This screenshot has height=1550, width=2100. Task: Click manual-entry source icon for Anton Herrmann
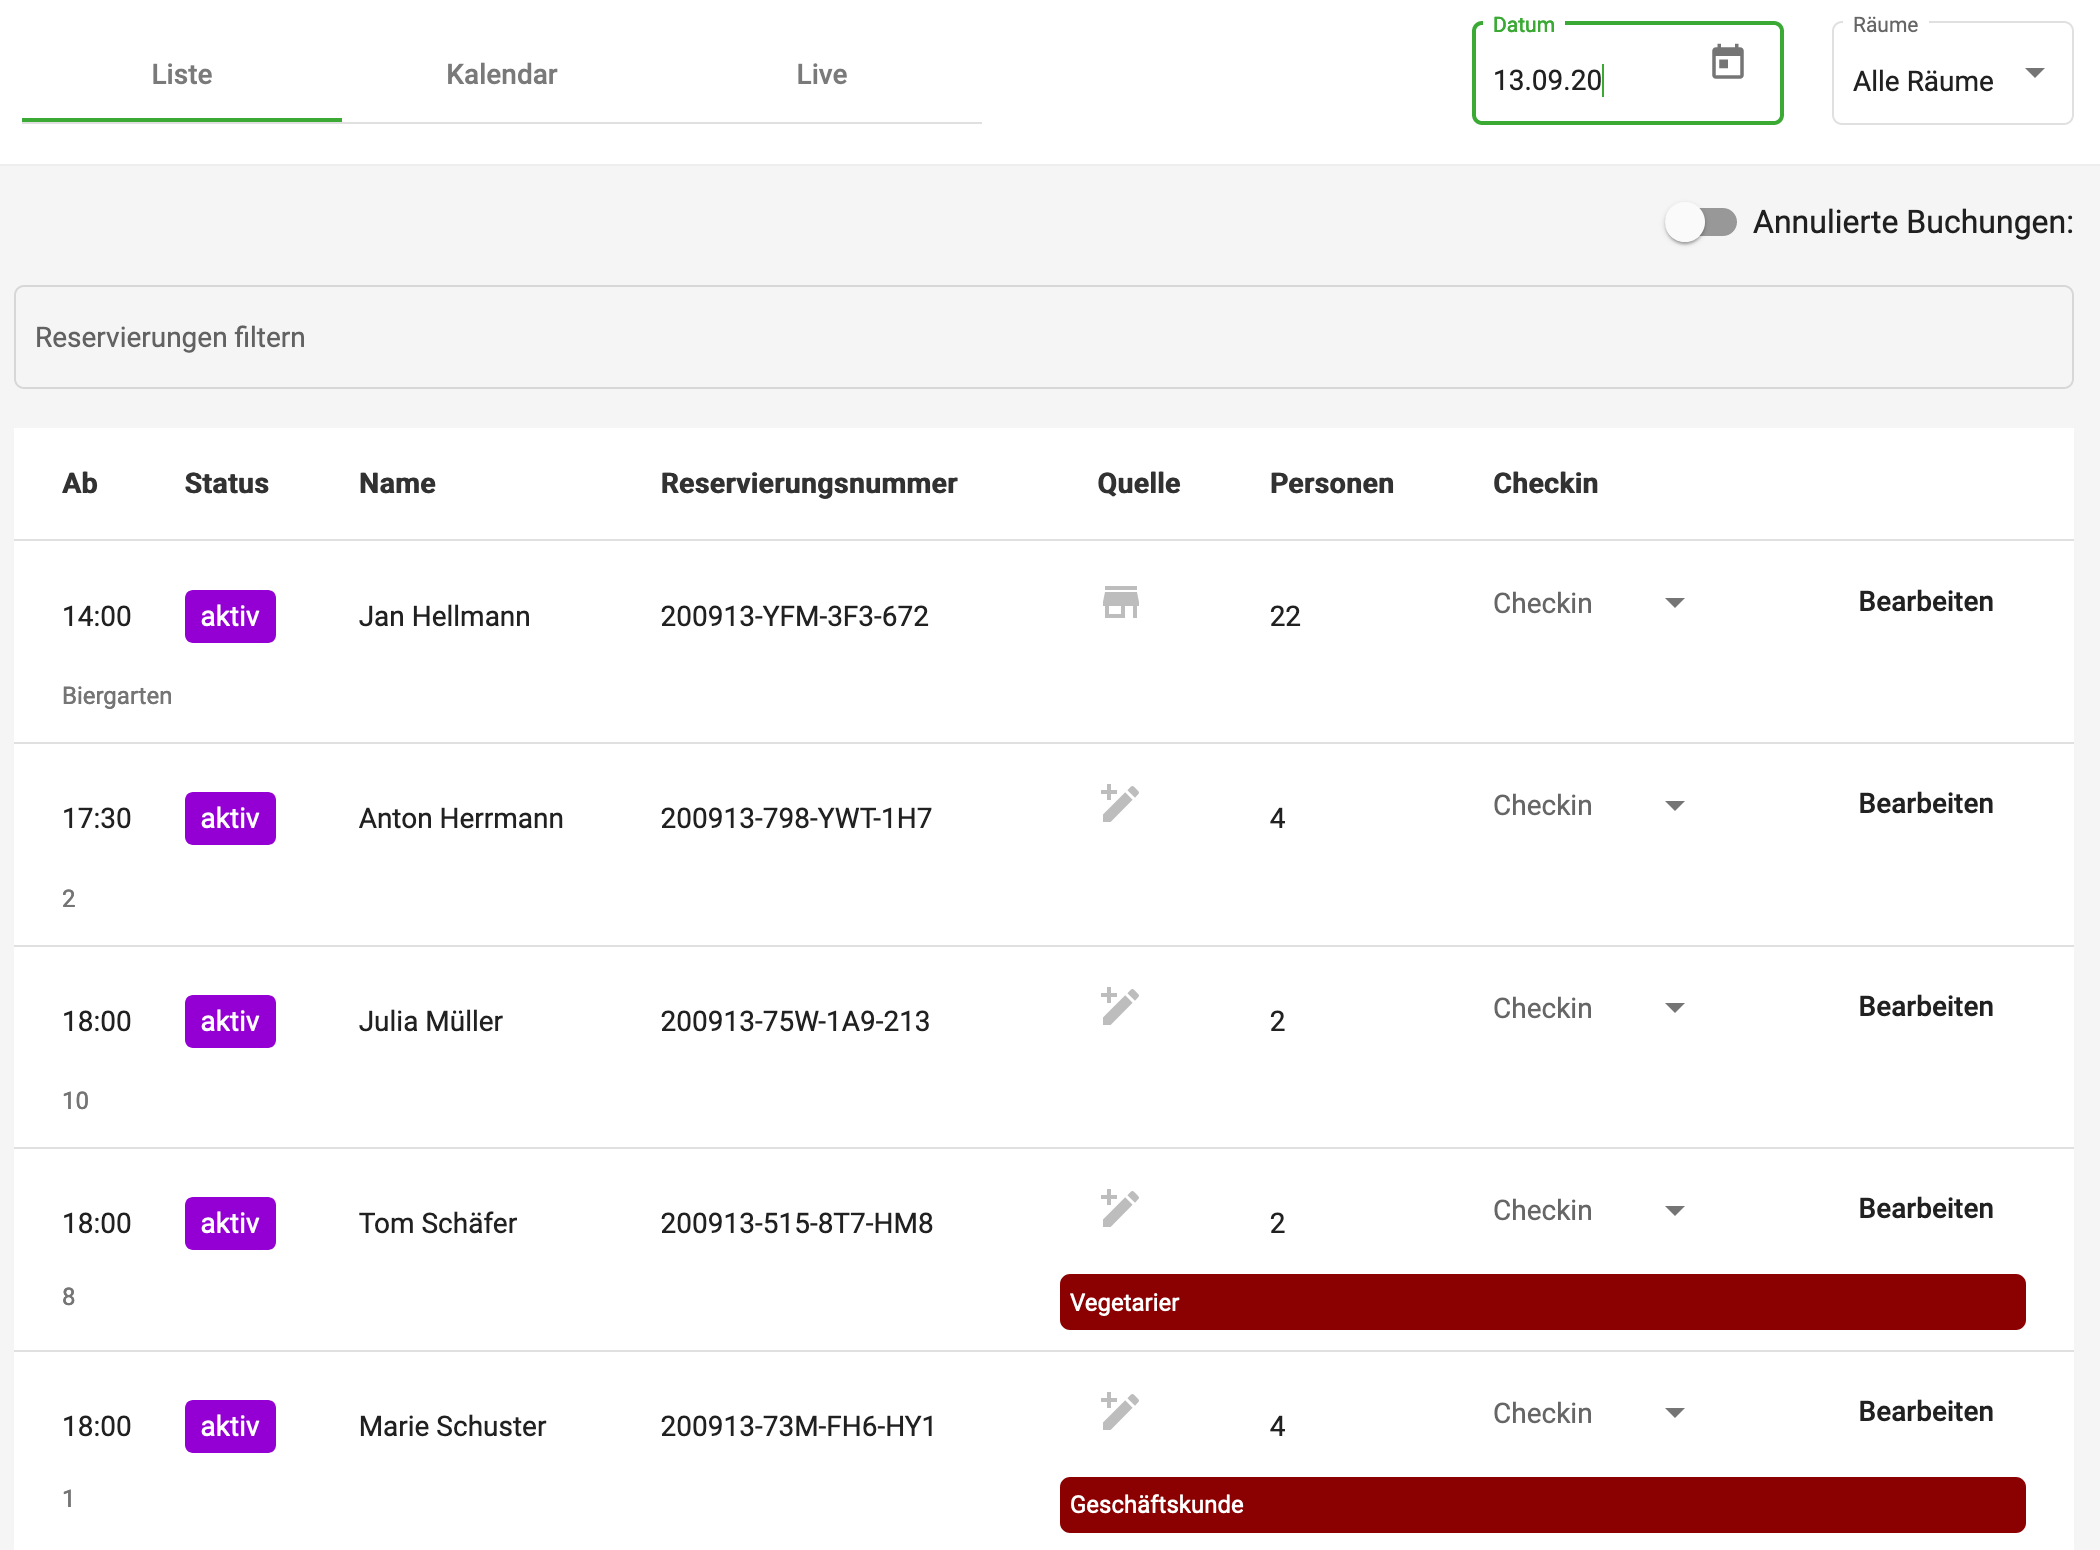point(1120,804)
